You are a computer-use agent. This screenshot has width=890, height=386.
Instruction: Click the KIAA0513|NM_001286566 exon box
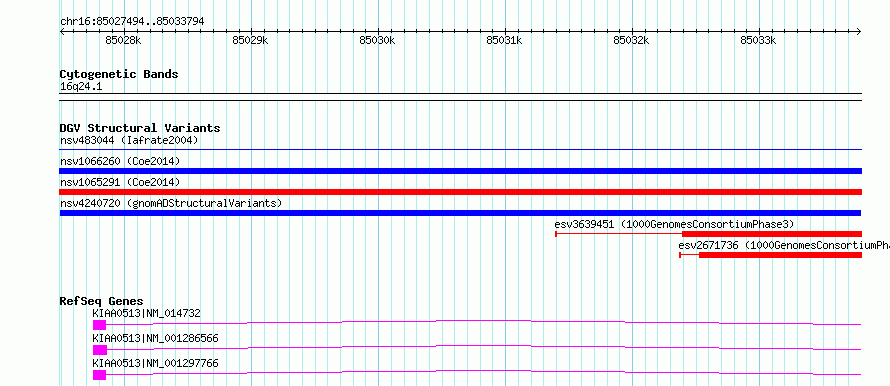point(99,350)
